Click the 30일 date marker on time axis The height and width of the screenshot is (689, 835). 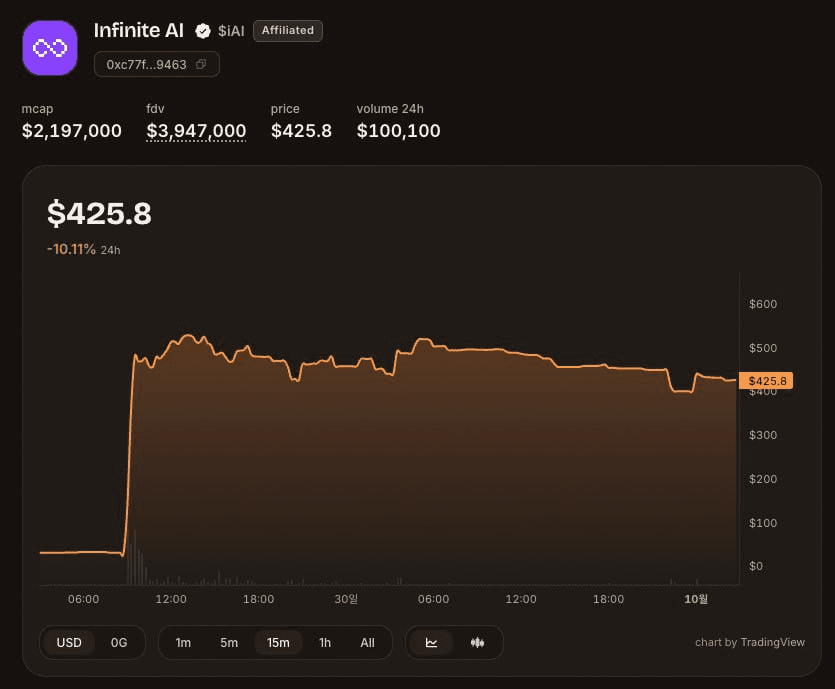tap(346, 599)
